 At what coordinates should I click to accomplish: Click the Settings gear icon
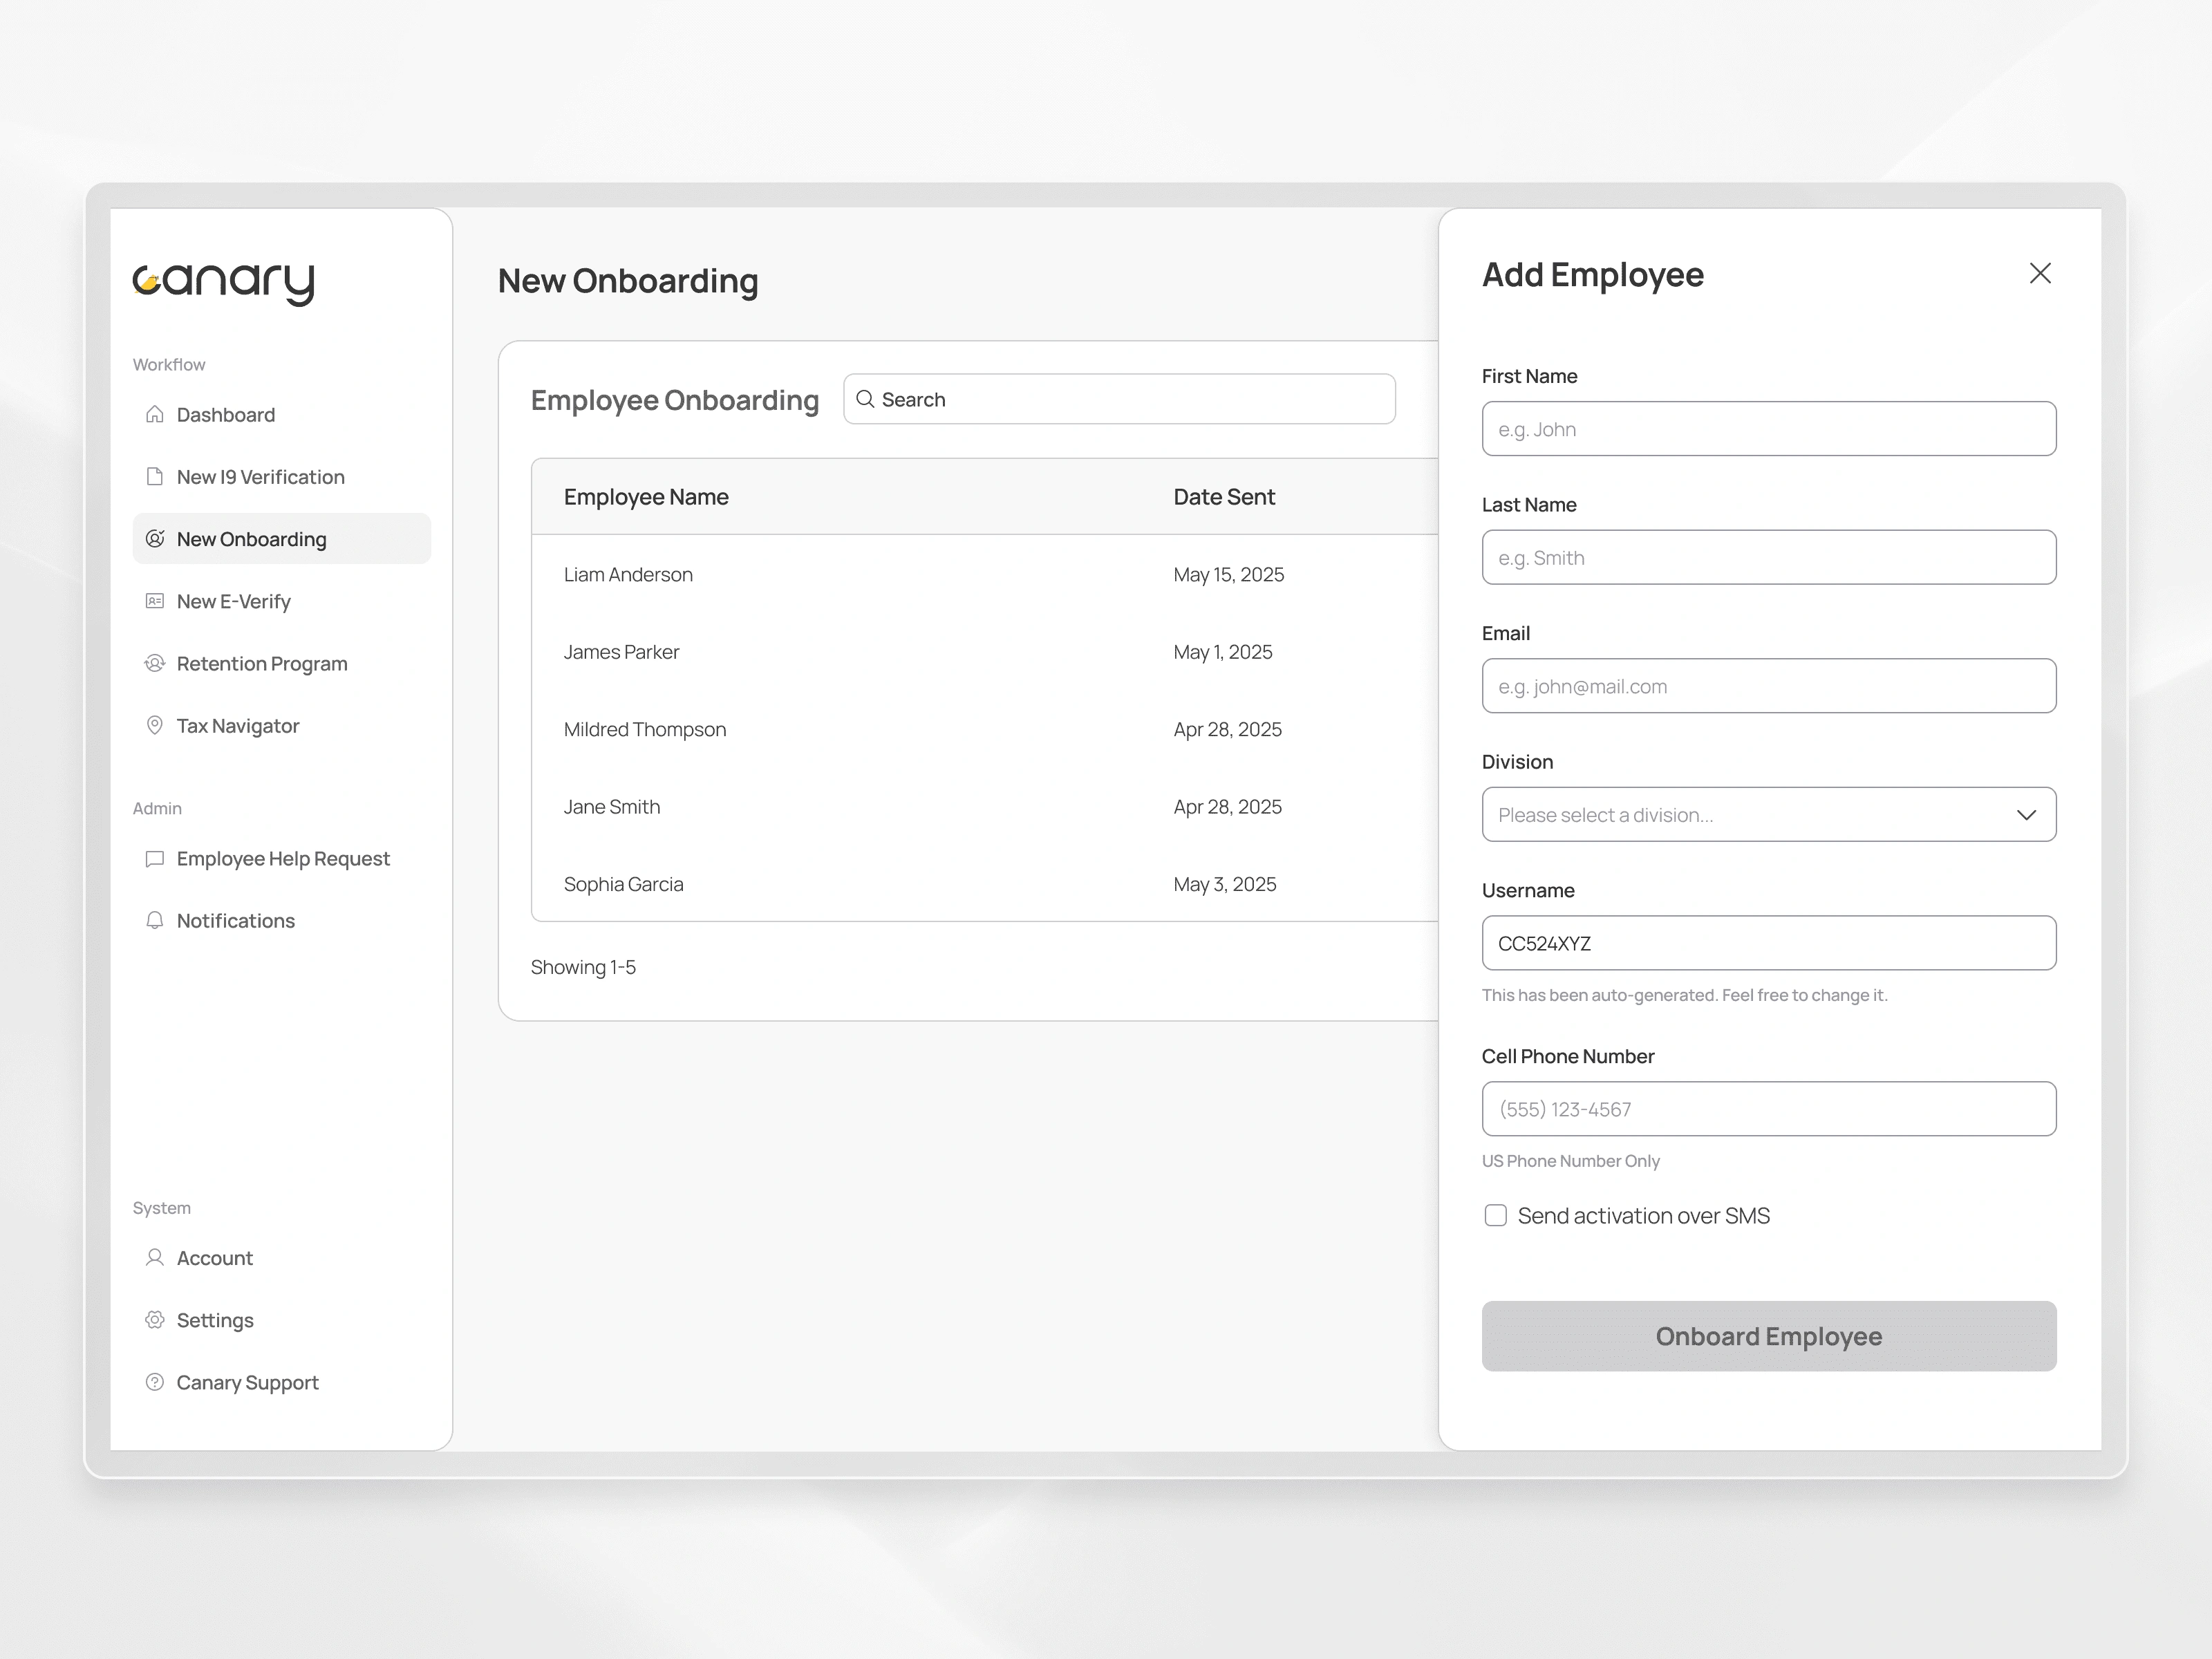[x=154, y=1320]
